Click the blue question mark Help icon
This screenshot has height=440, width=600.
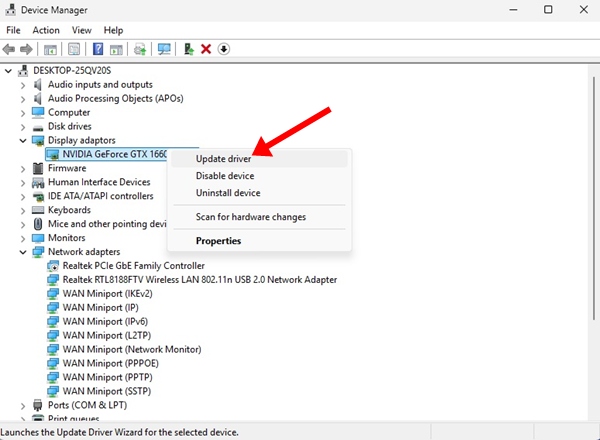pyautogui.click(x=98, y=49)
